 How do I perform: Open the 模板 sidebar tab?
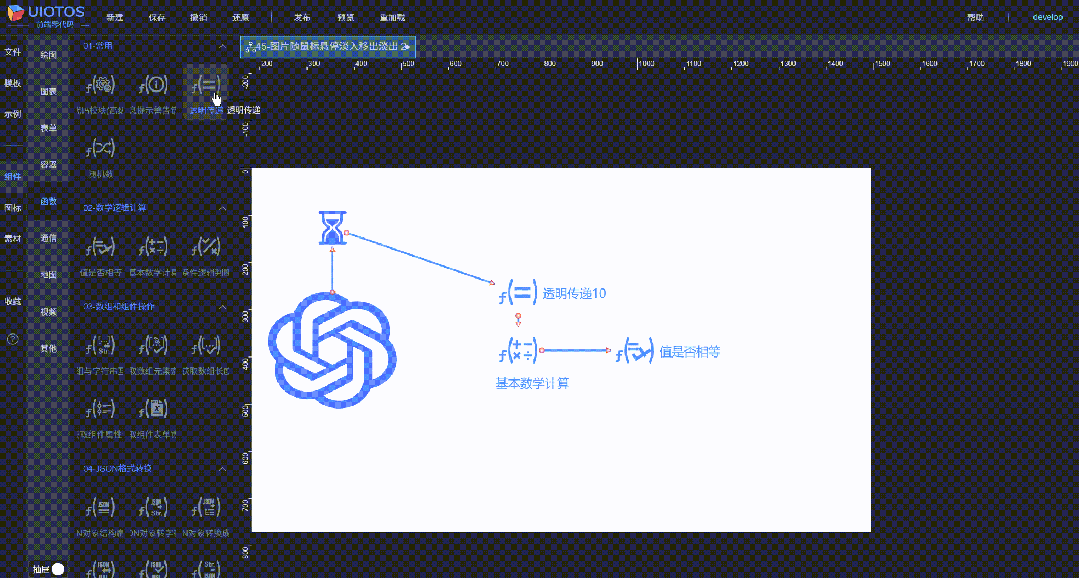click(x=13, y=83)
